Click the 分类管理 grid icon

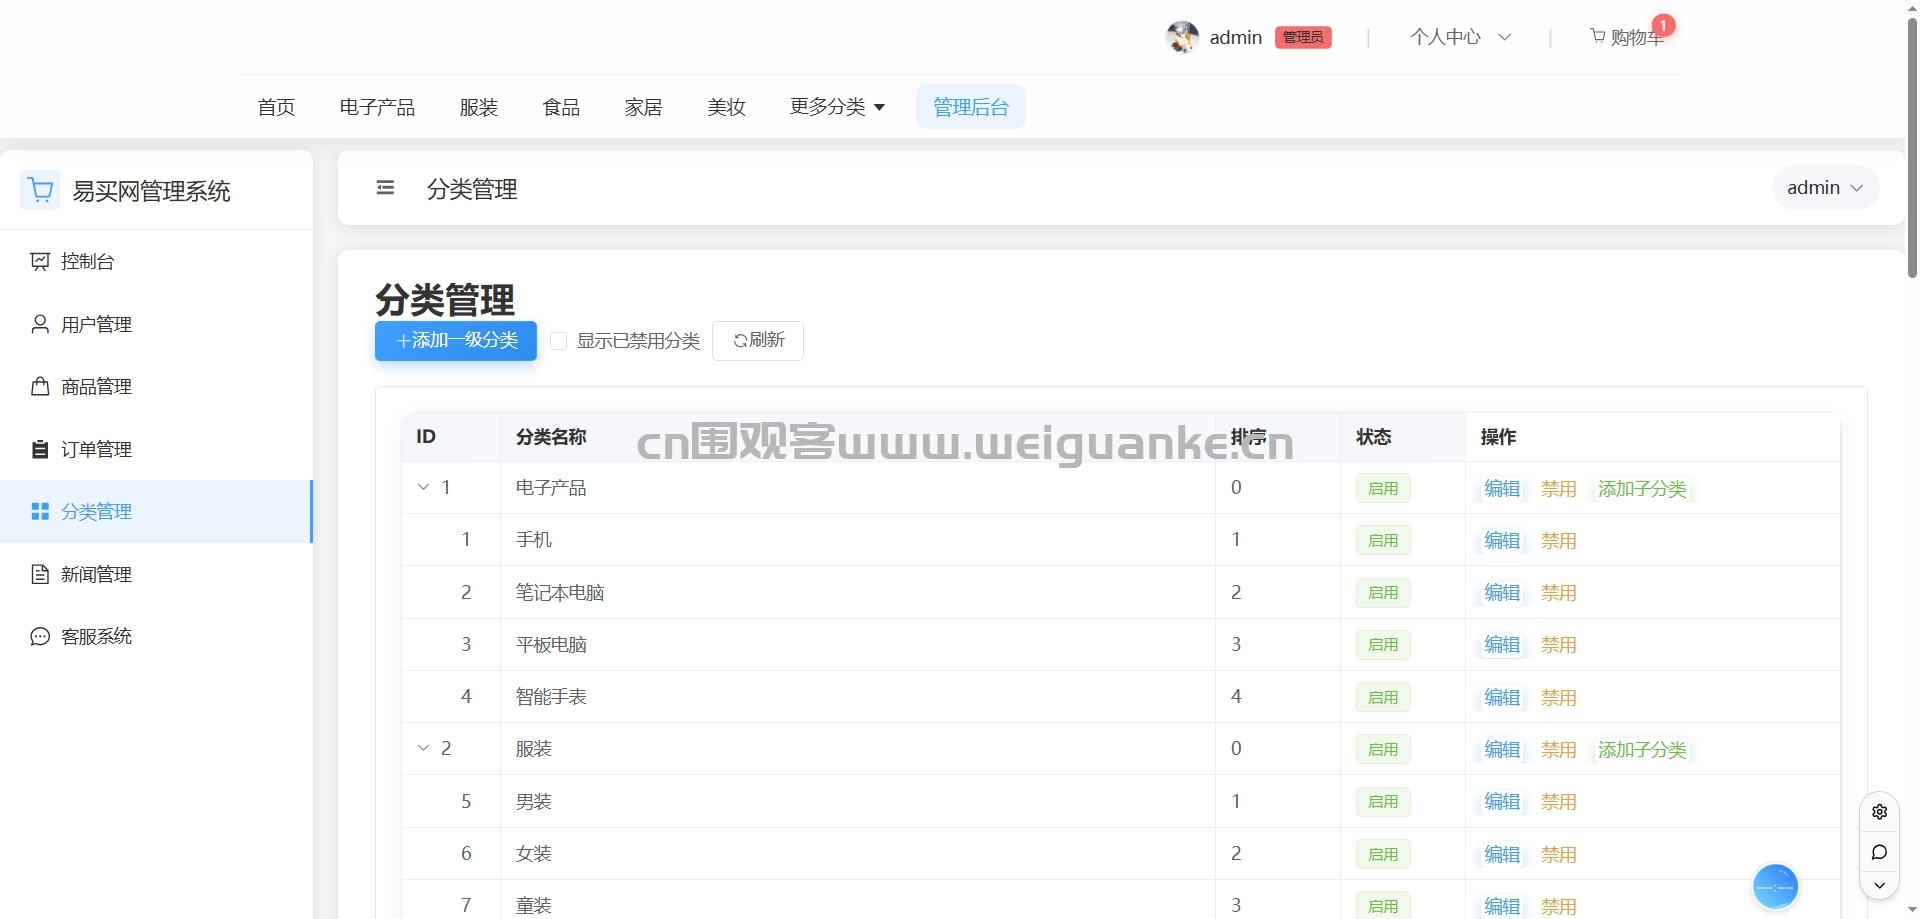(x=40, y=511)
